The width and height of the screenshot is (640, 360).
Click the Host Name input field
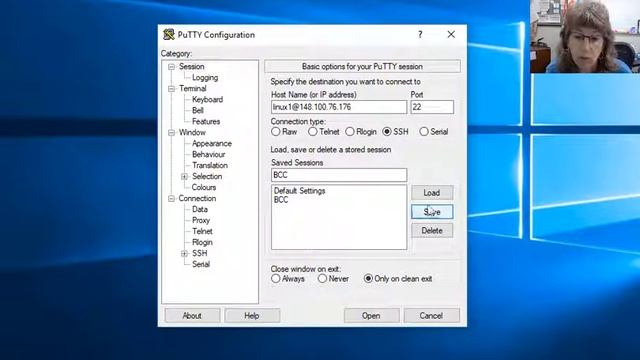339,107
